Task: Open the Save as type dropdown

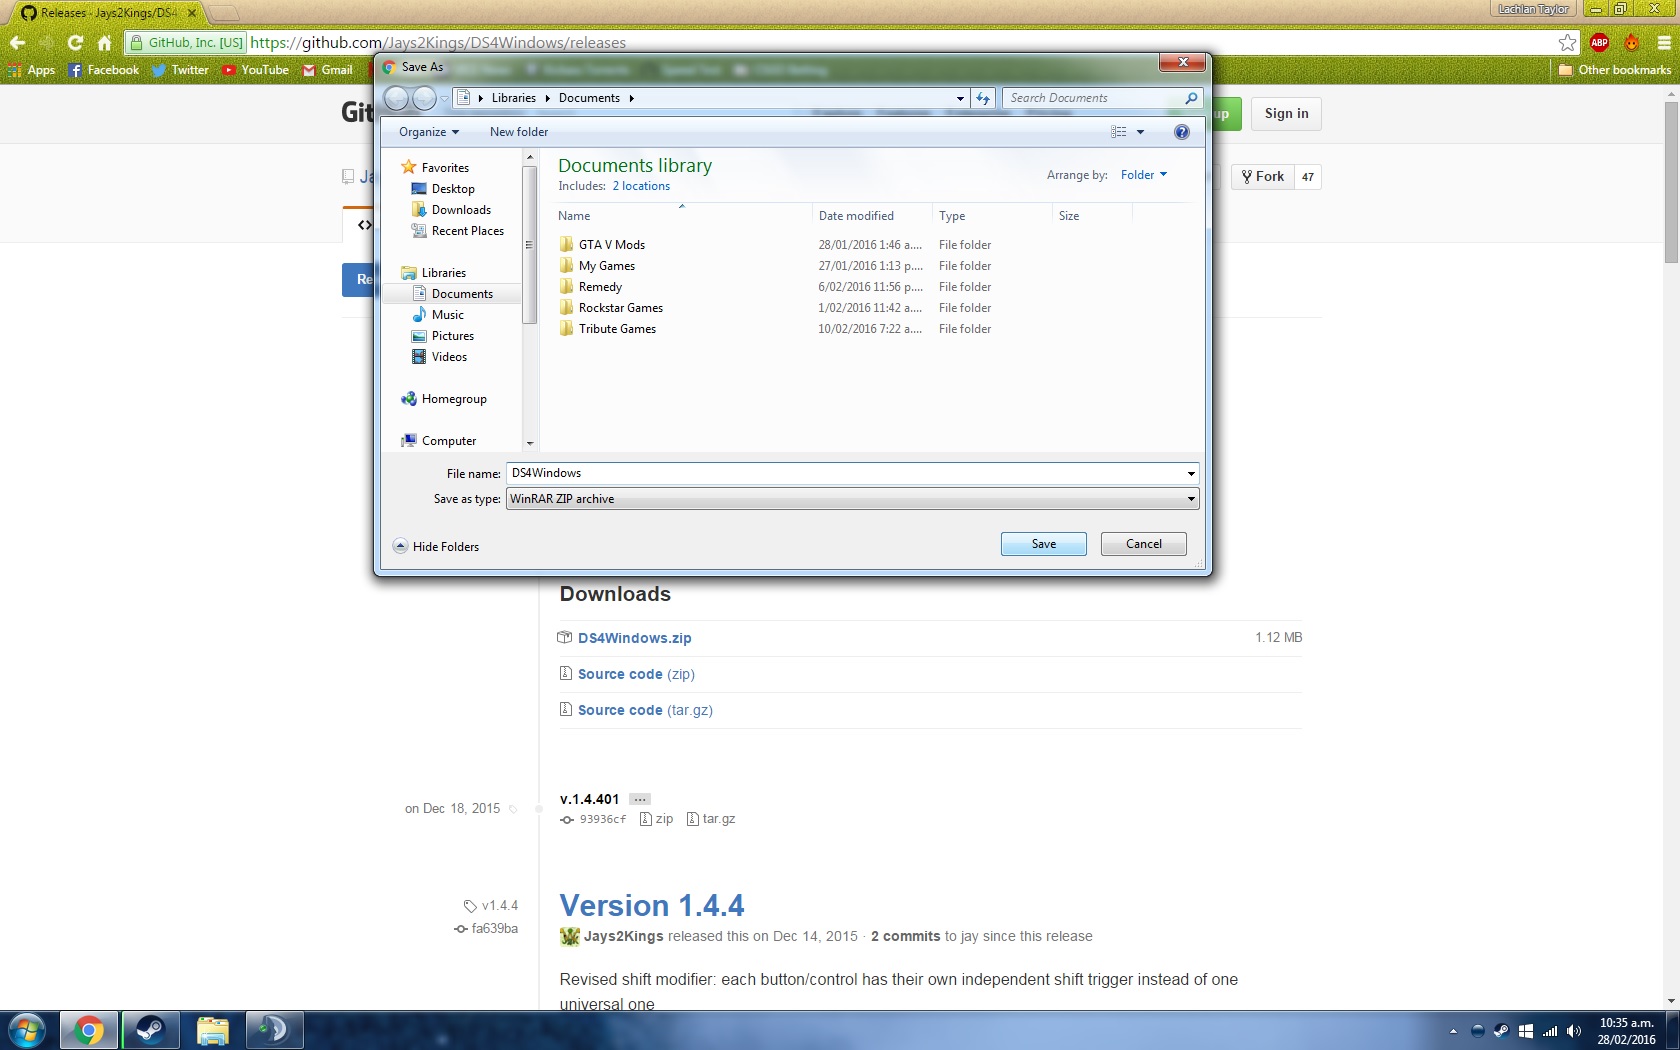Action: tap(1191, 499)
